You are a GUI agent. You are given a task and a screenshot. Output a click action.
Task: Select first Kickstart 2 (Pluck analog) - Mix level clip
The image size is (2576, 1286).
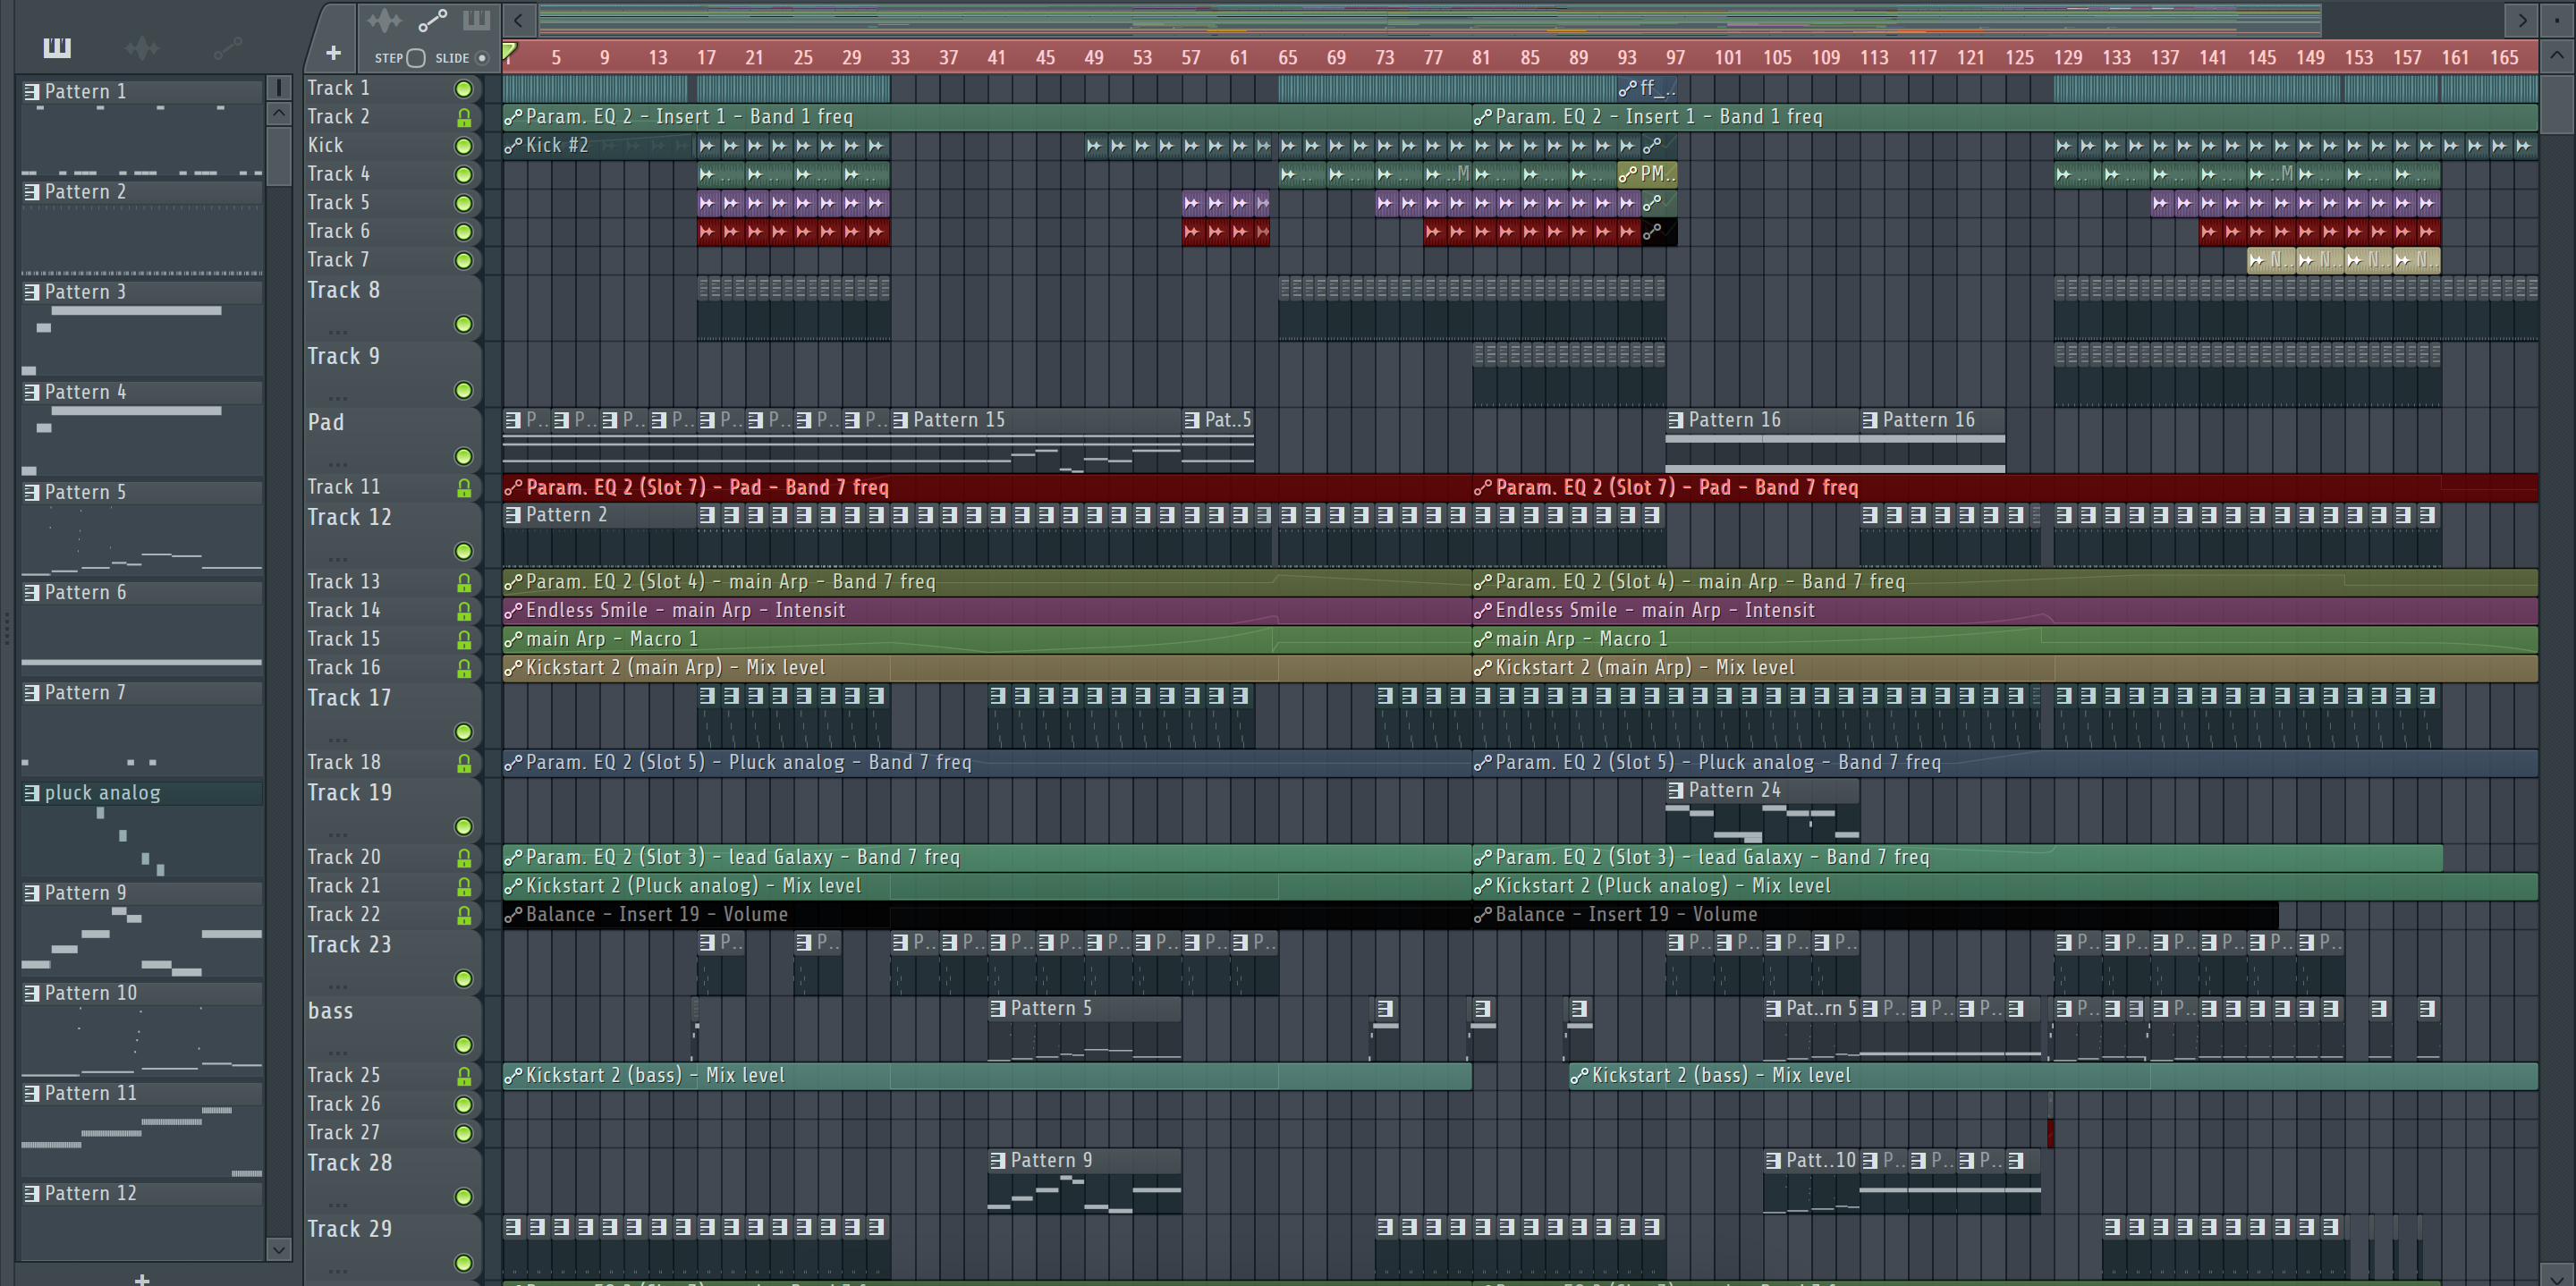click(987, 886)
